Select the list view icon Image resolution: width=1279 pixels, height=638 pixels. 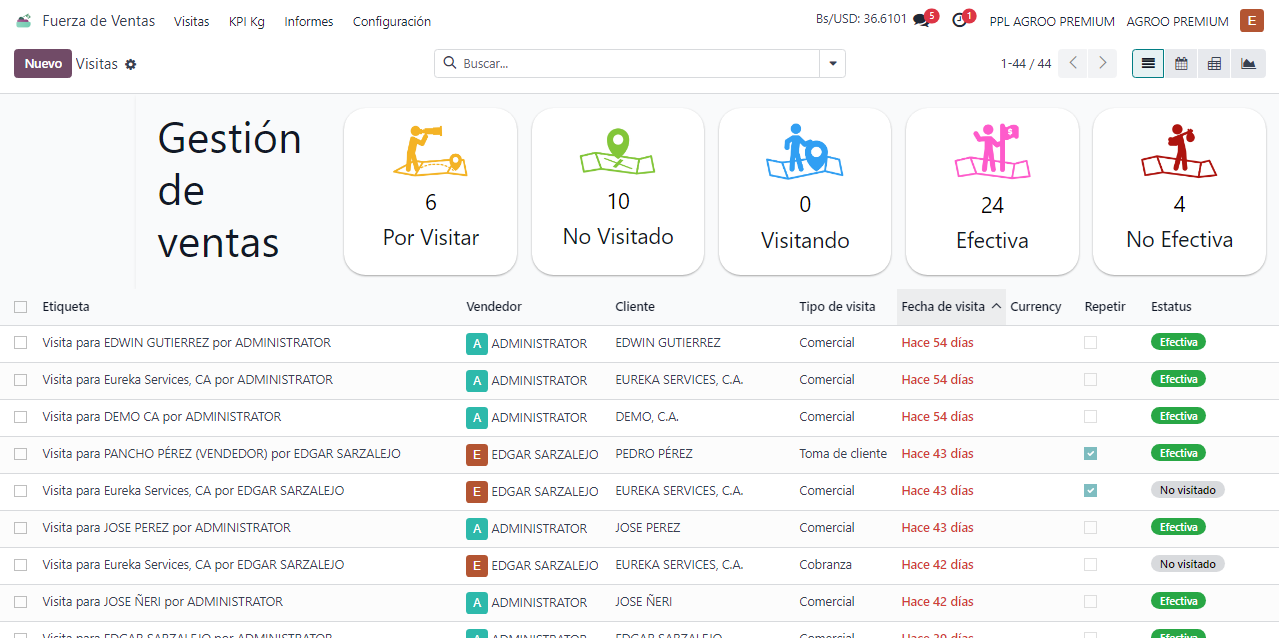[x=1148, y=64]
